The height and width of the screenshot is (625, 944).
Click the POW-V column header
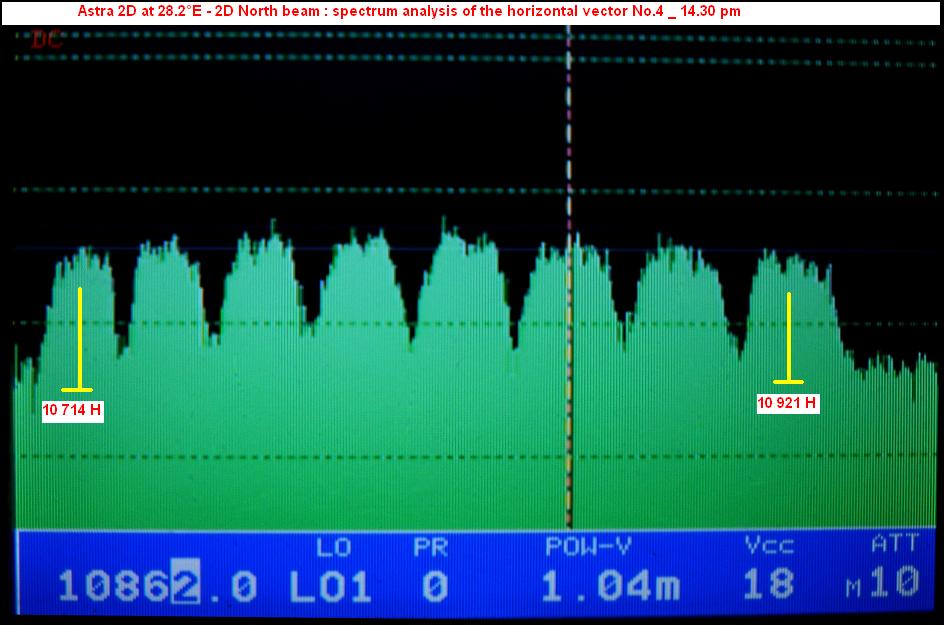pyautogui.click(x=588, y=547)
